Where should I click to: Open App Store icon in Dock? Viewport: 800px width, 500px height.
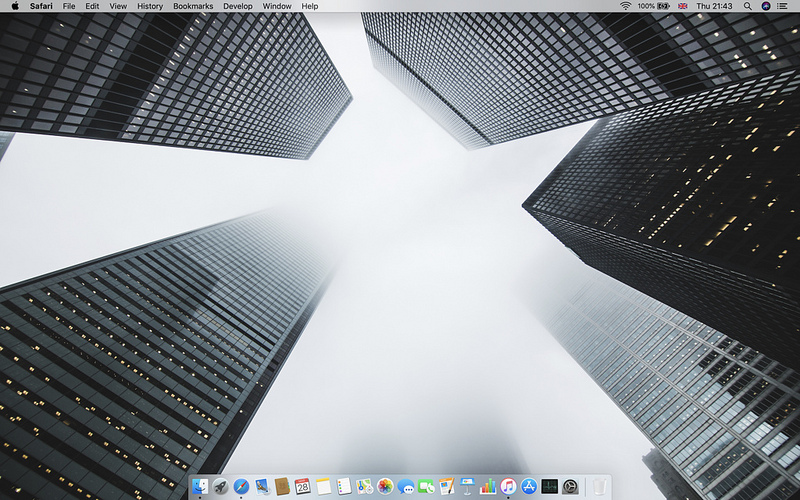click(529, 486)
